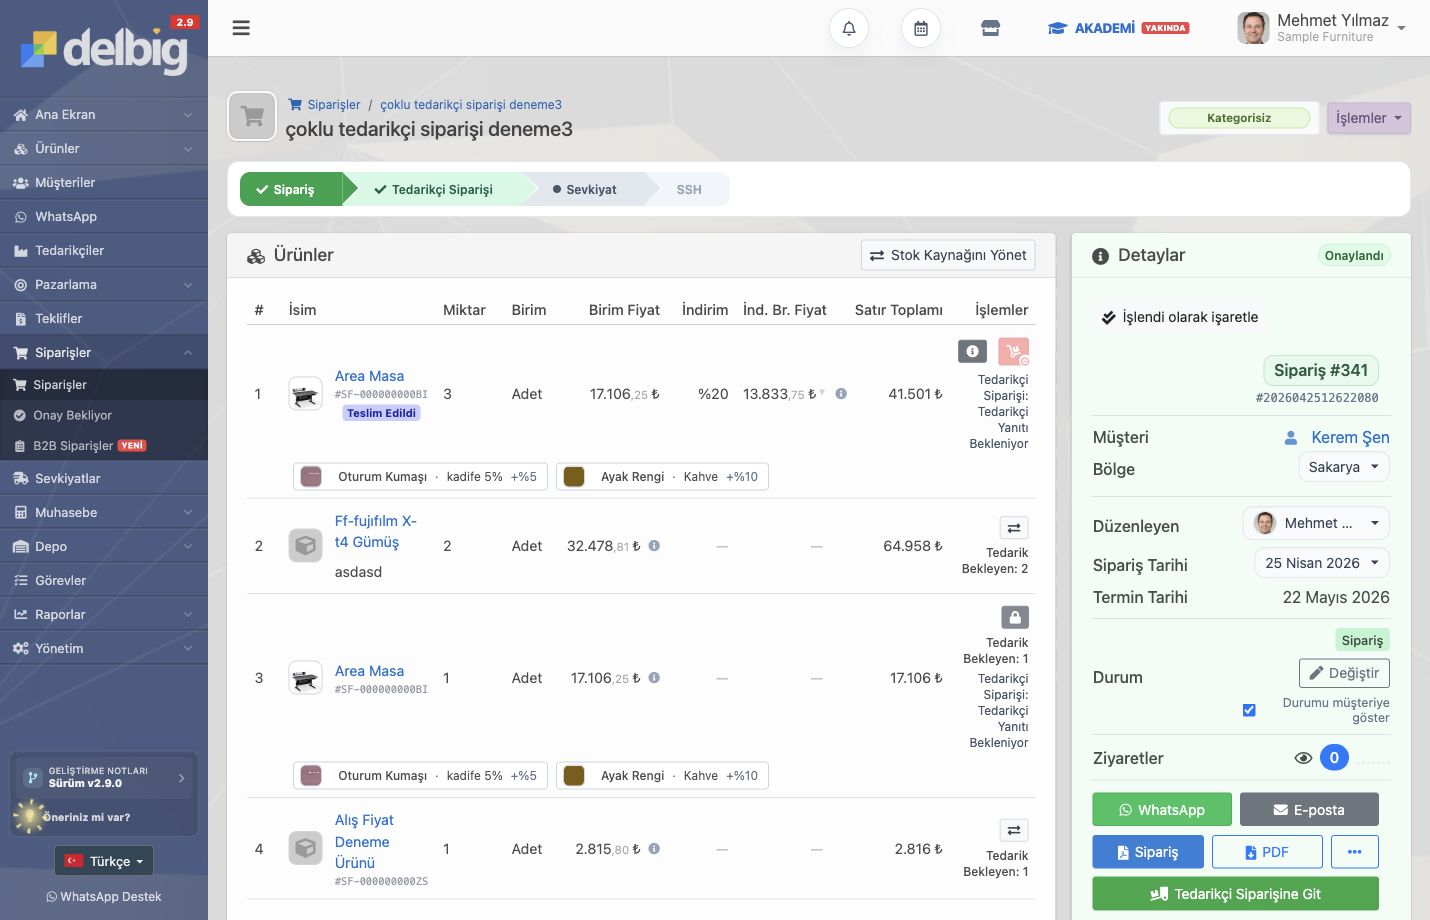Screen dimensions: 1430x920
Task: Click the Area Masa row 1 thumbnail
Action: coord(305,394)
